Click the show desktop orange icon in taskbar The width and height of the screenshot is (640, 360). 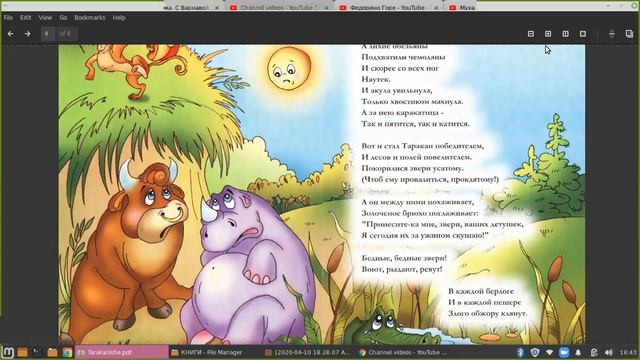[x=22, y=352]
